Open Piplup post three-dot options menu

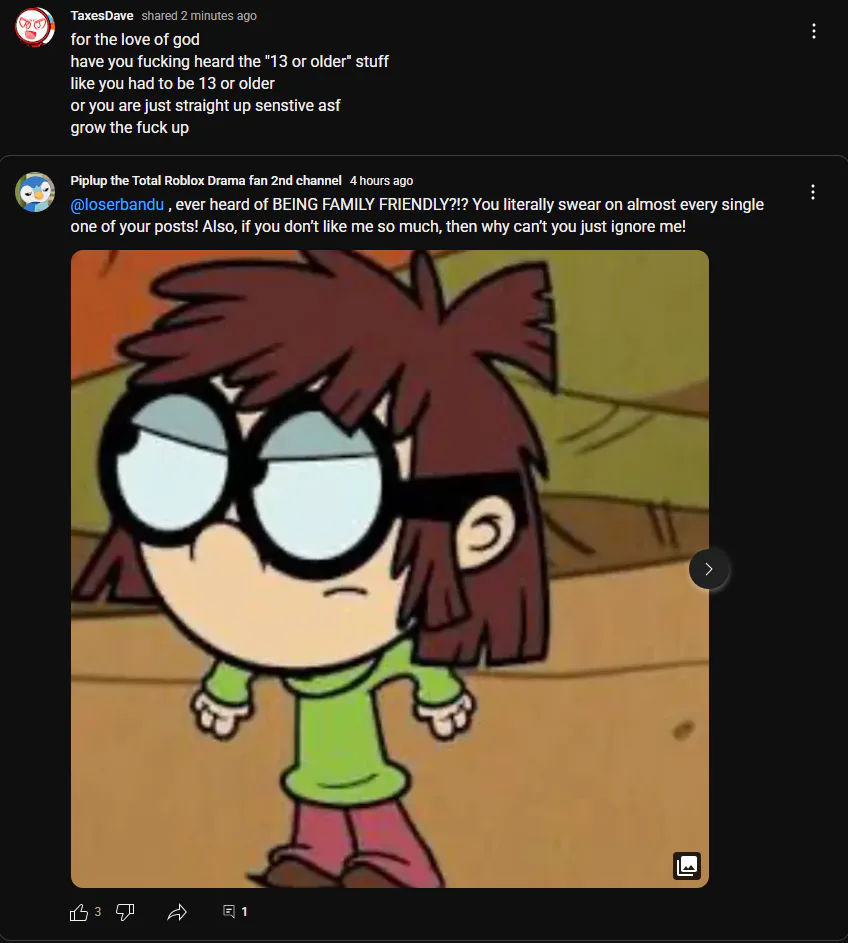click(x=813, y=192)
